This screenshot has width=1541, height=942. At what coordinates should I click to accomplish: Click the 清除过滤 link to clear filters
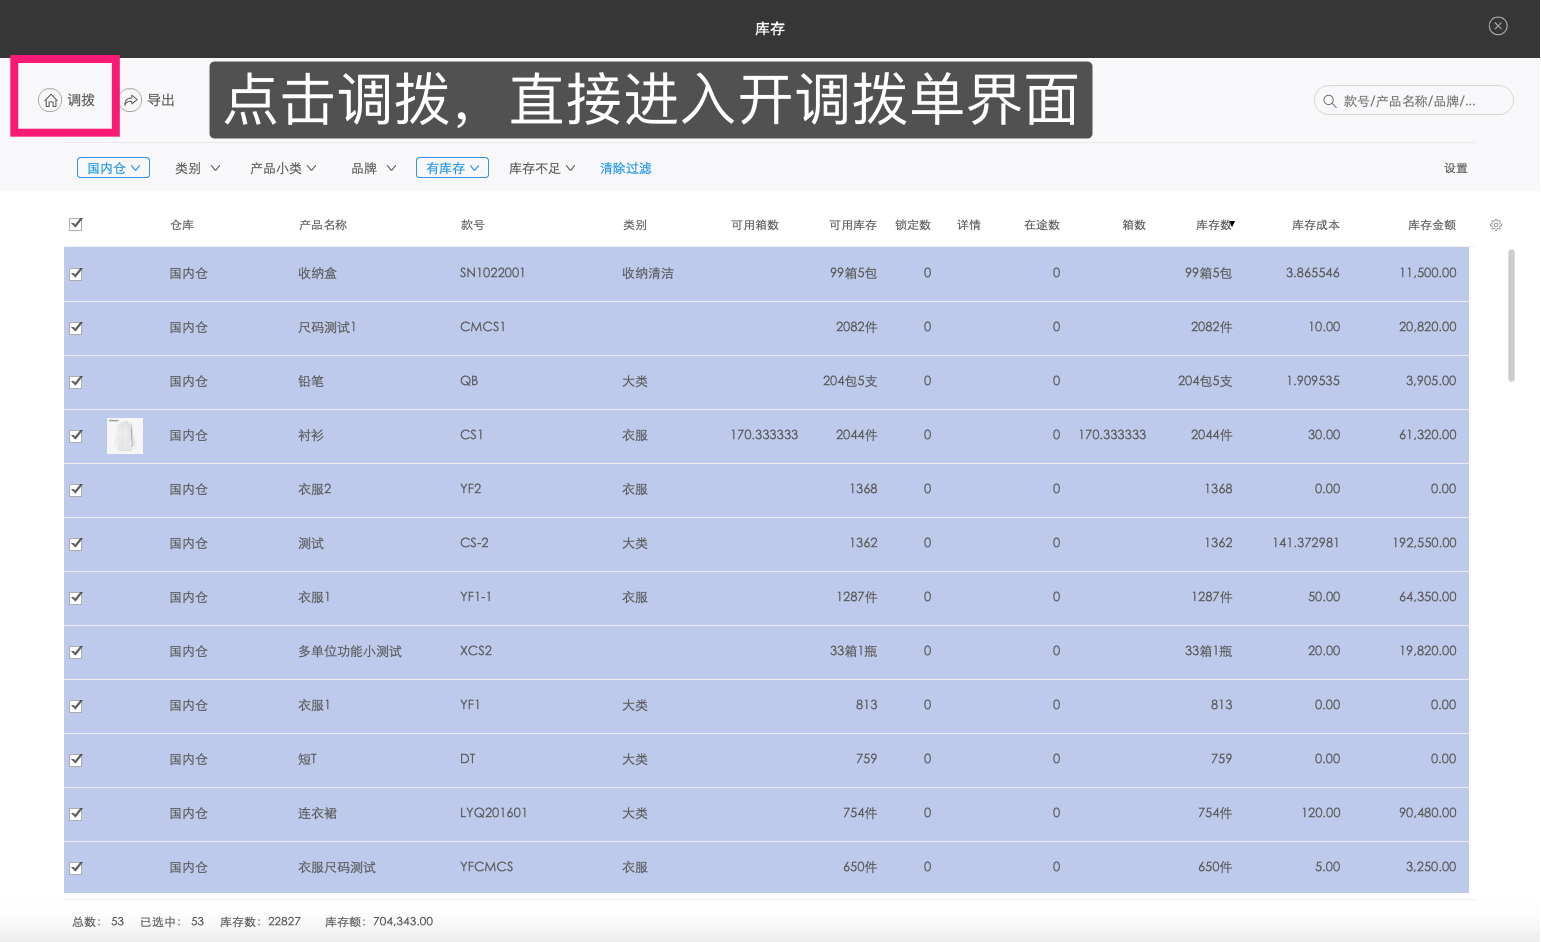point(625,167)
